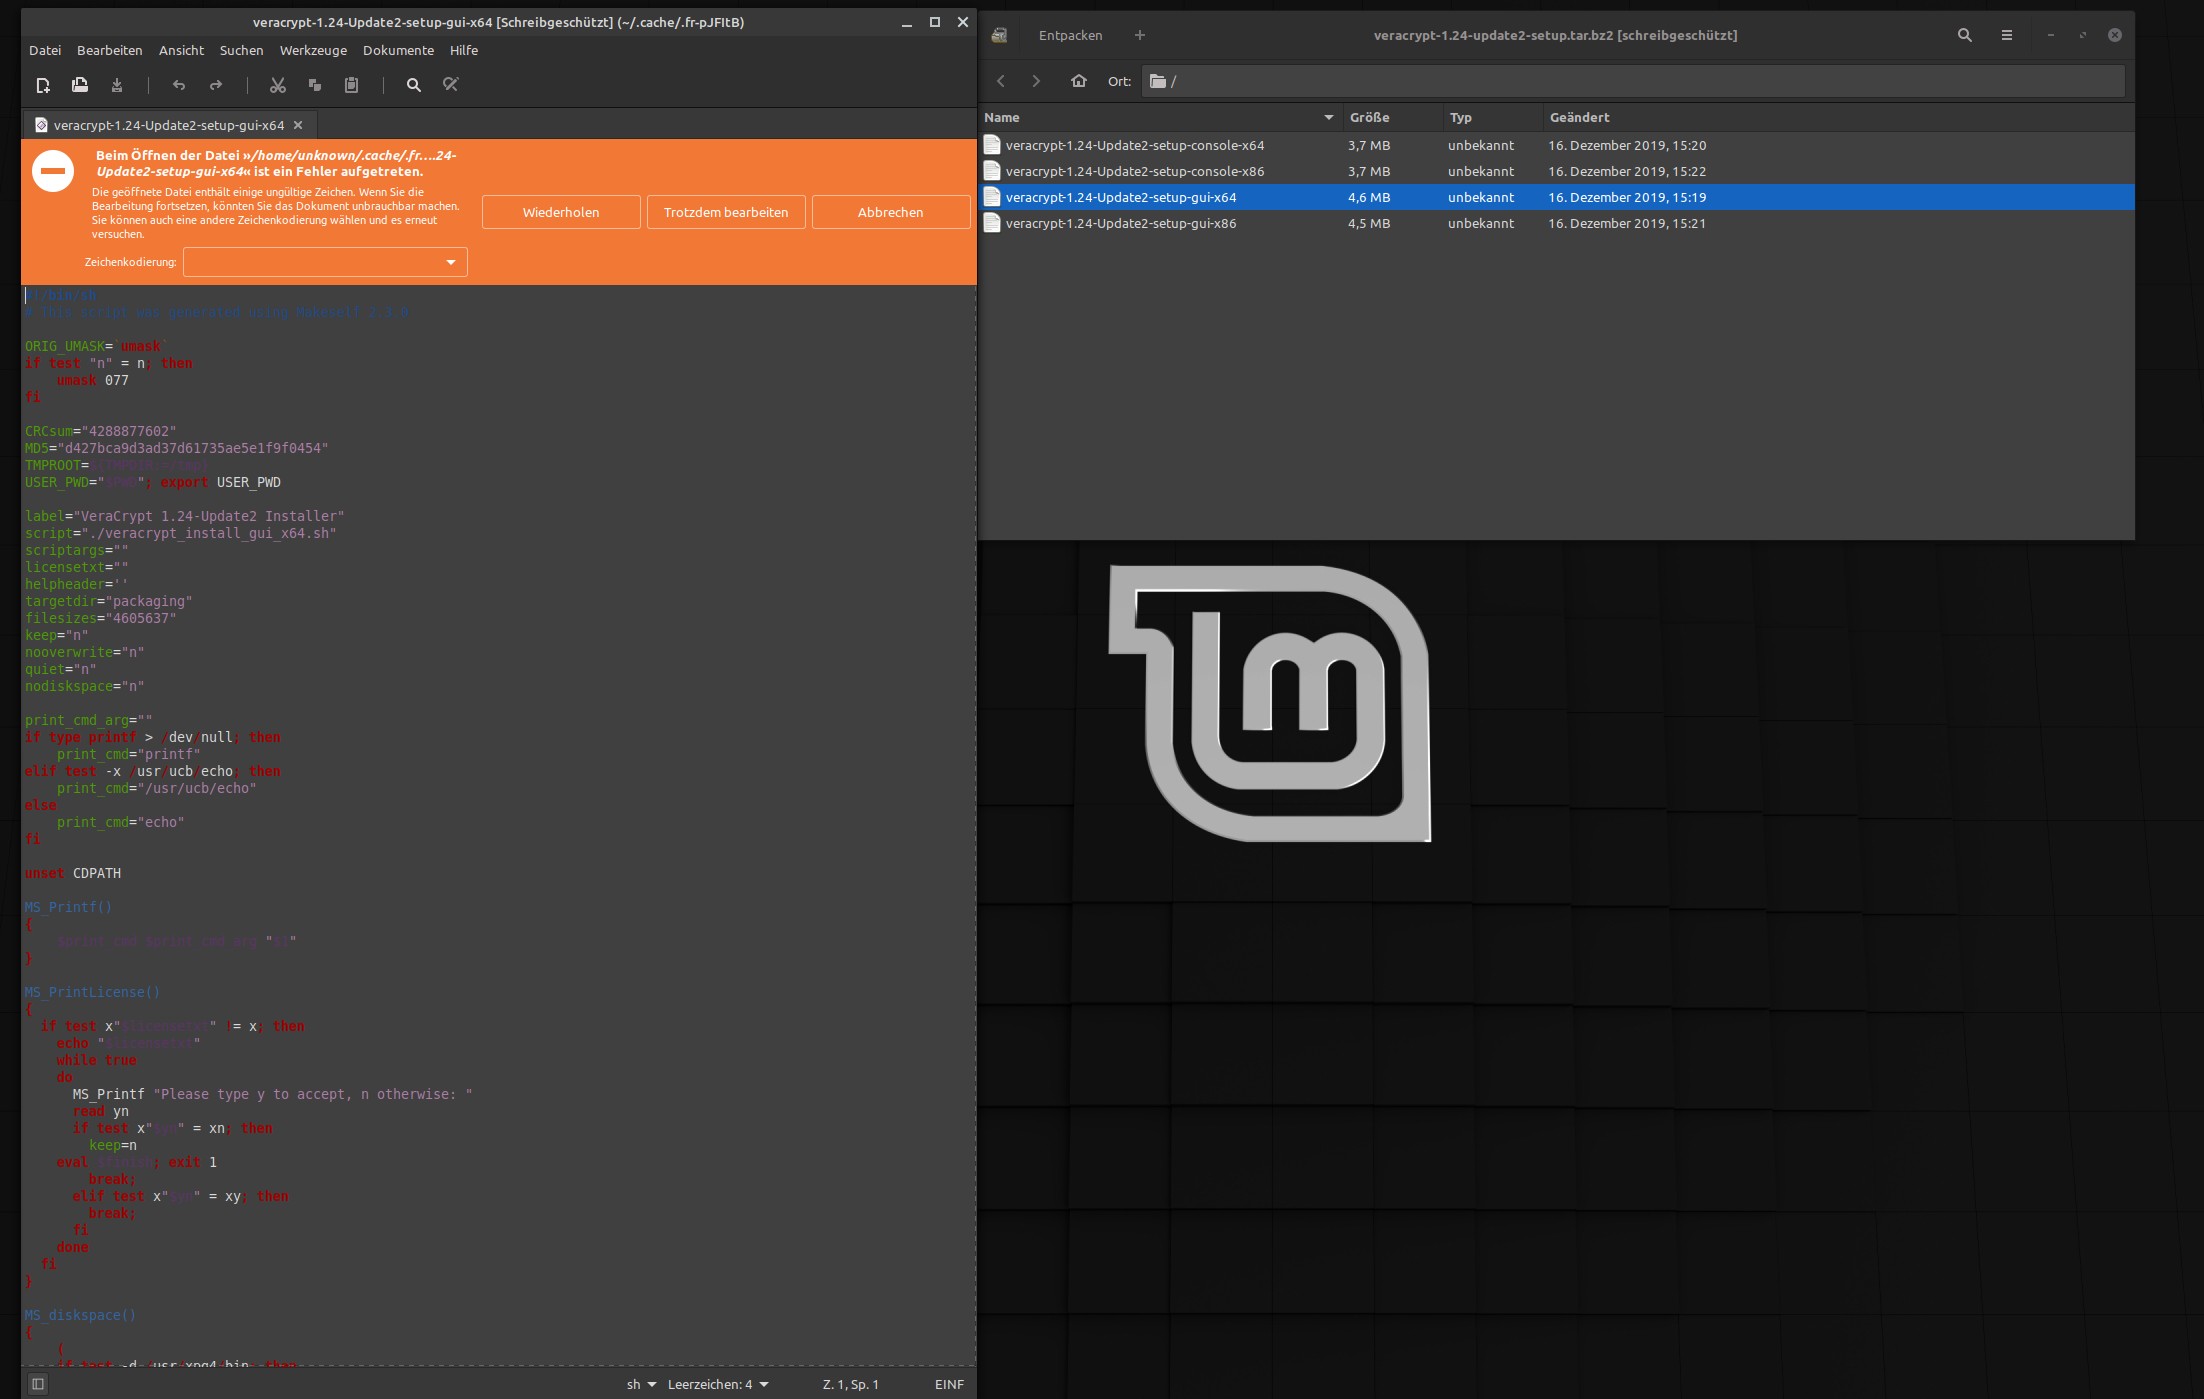2204x1399 pixels.
Task: Click the search magnifier in the editor toolbar
Action: click(413, 86)
